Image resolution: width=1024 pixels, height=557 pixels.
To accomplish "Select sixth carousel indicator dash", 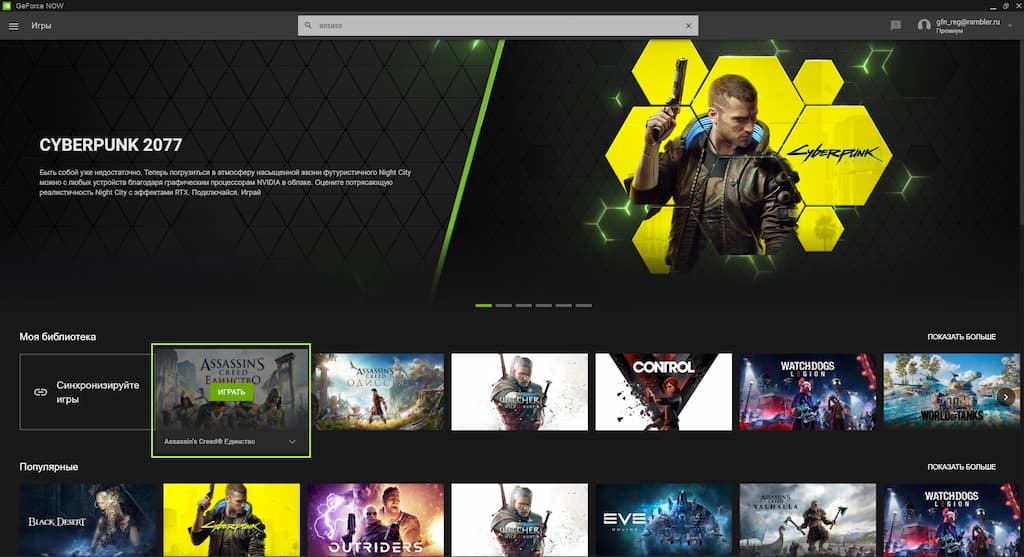I will click(584, 305).
